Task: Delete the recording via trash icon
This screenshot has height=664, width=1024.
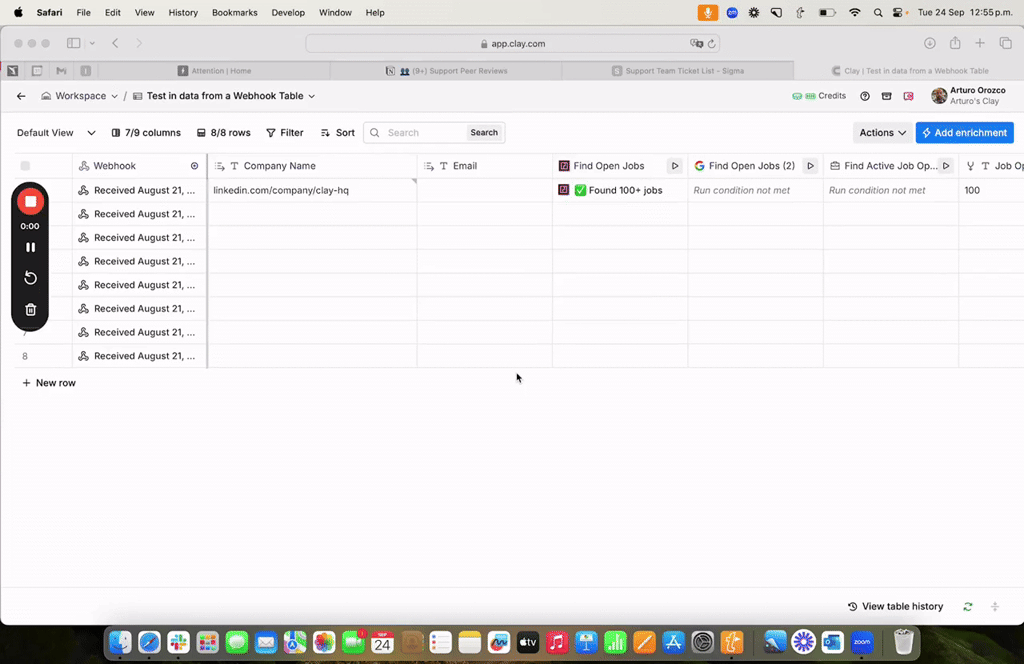Action: pos(30,310)
